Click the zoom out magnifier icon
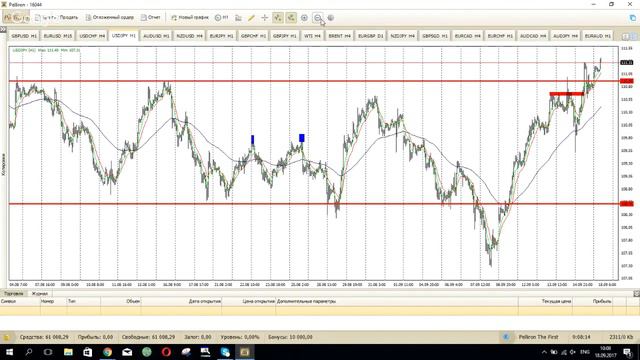Viewport: 640px width, 360px height. [x=318, y=18]
